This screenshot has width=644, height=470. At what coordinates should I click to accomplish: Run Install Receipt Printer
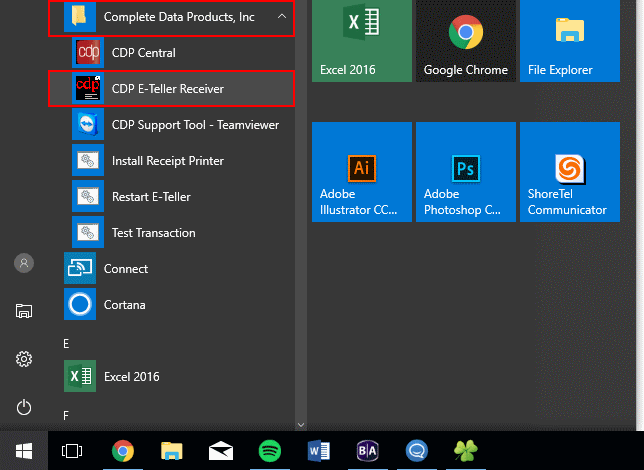click(171, 161)
